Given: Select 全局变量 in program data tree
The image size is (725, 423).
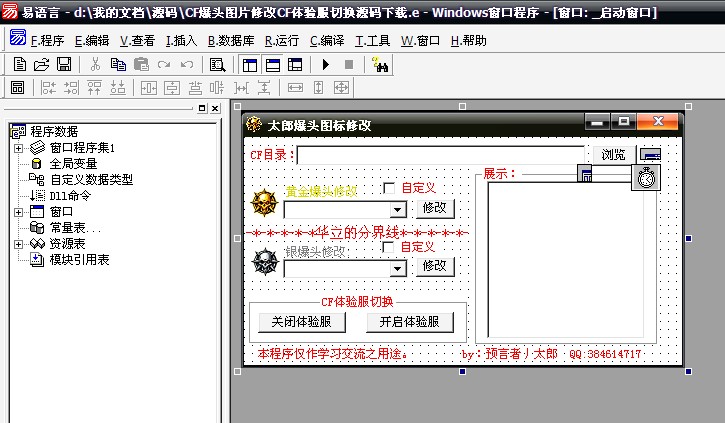Looking at the screenshot, I should coord(73,164).
